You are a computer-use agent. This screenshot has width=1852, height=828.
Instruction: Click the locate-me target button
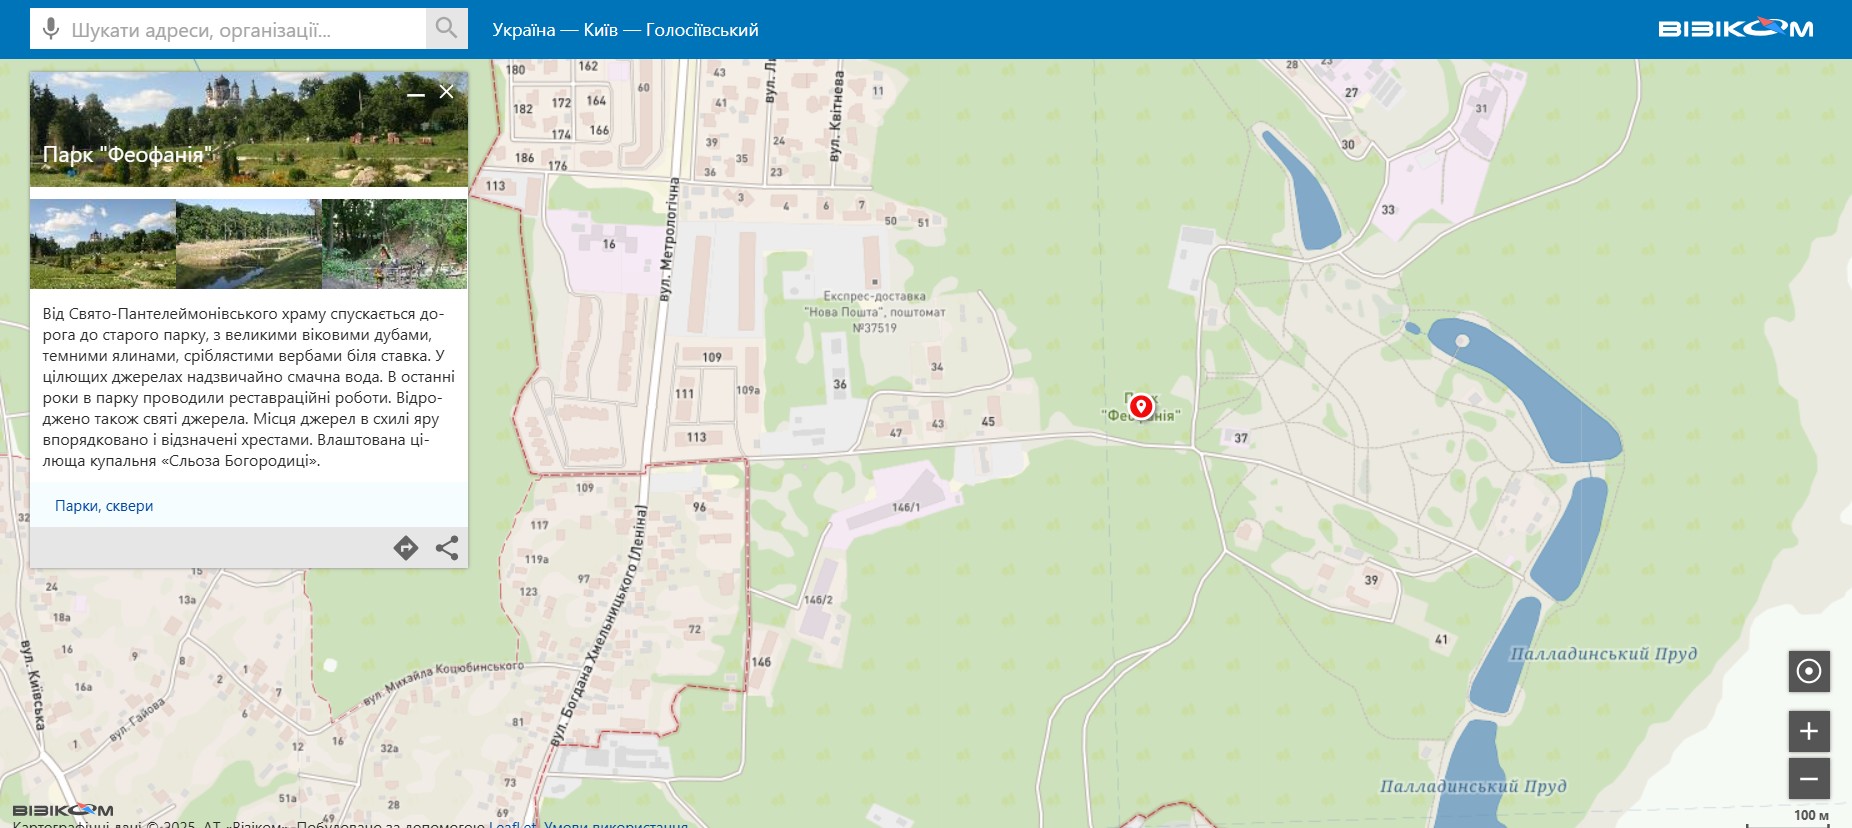(x=1809, y=671)
